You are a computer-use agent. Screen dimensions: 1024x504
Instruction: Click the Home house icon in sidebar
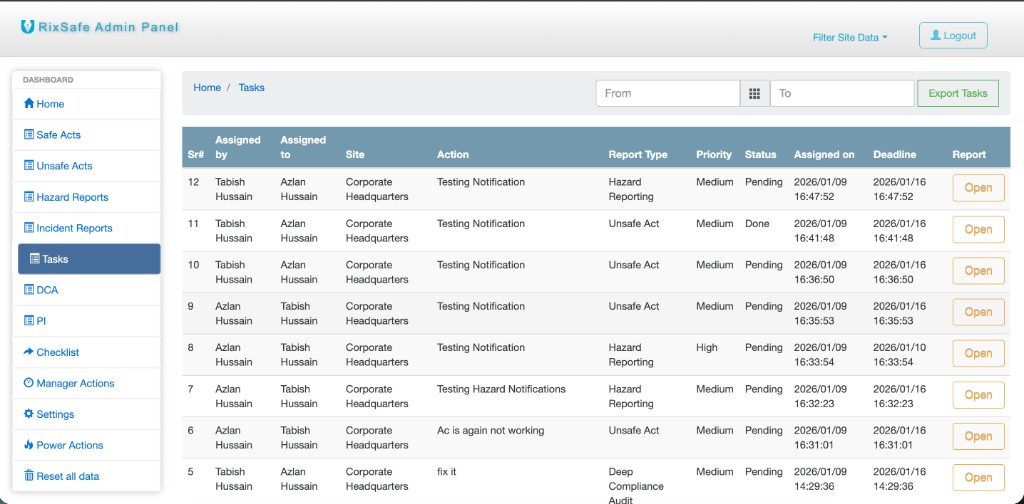[29, 104]
